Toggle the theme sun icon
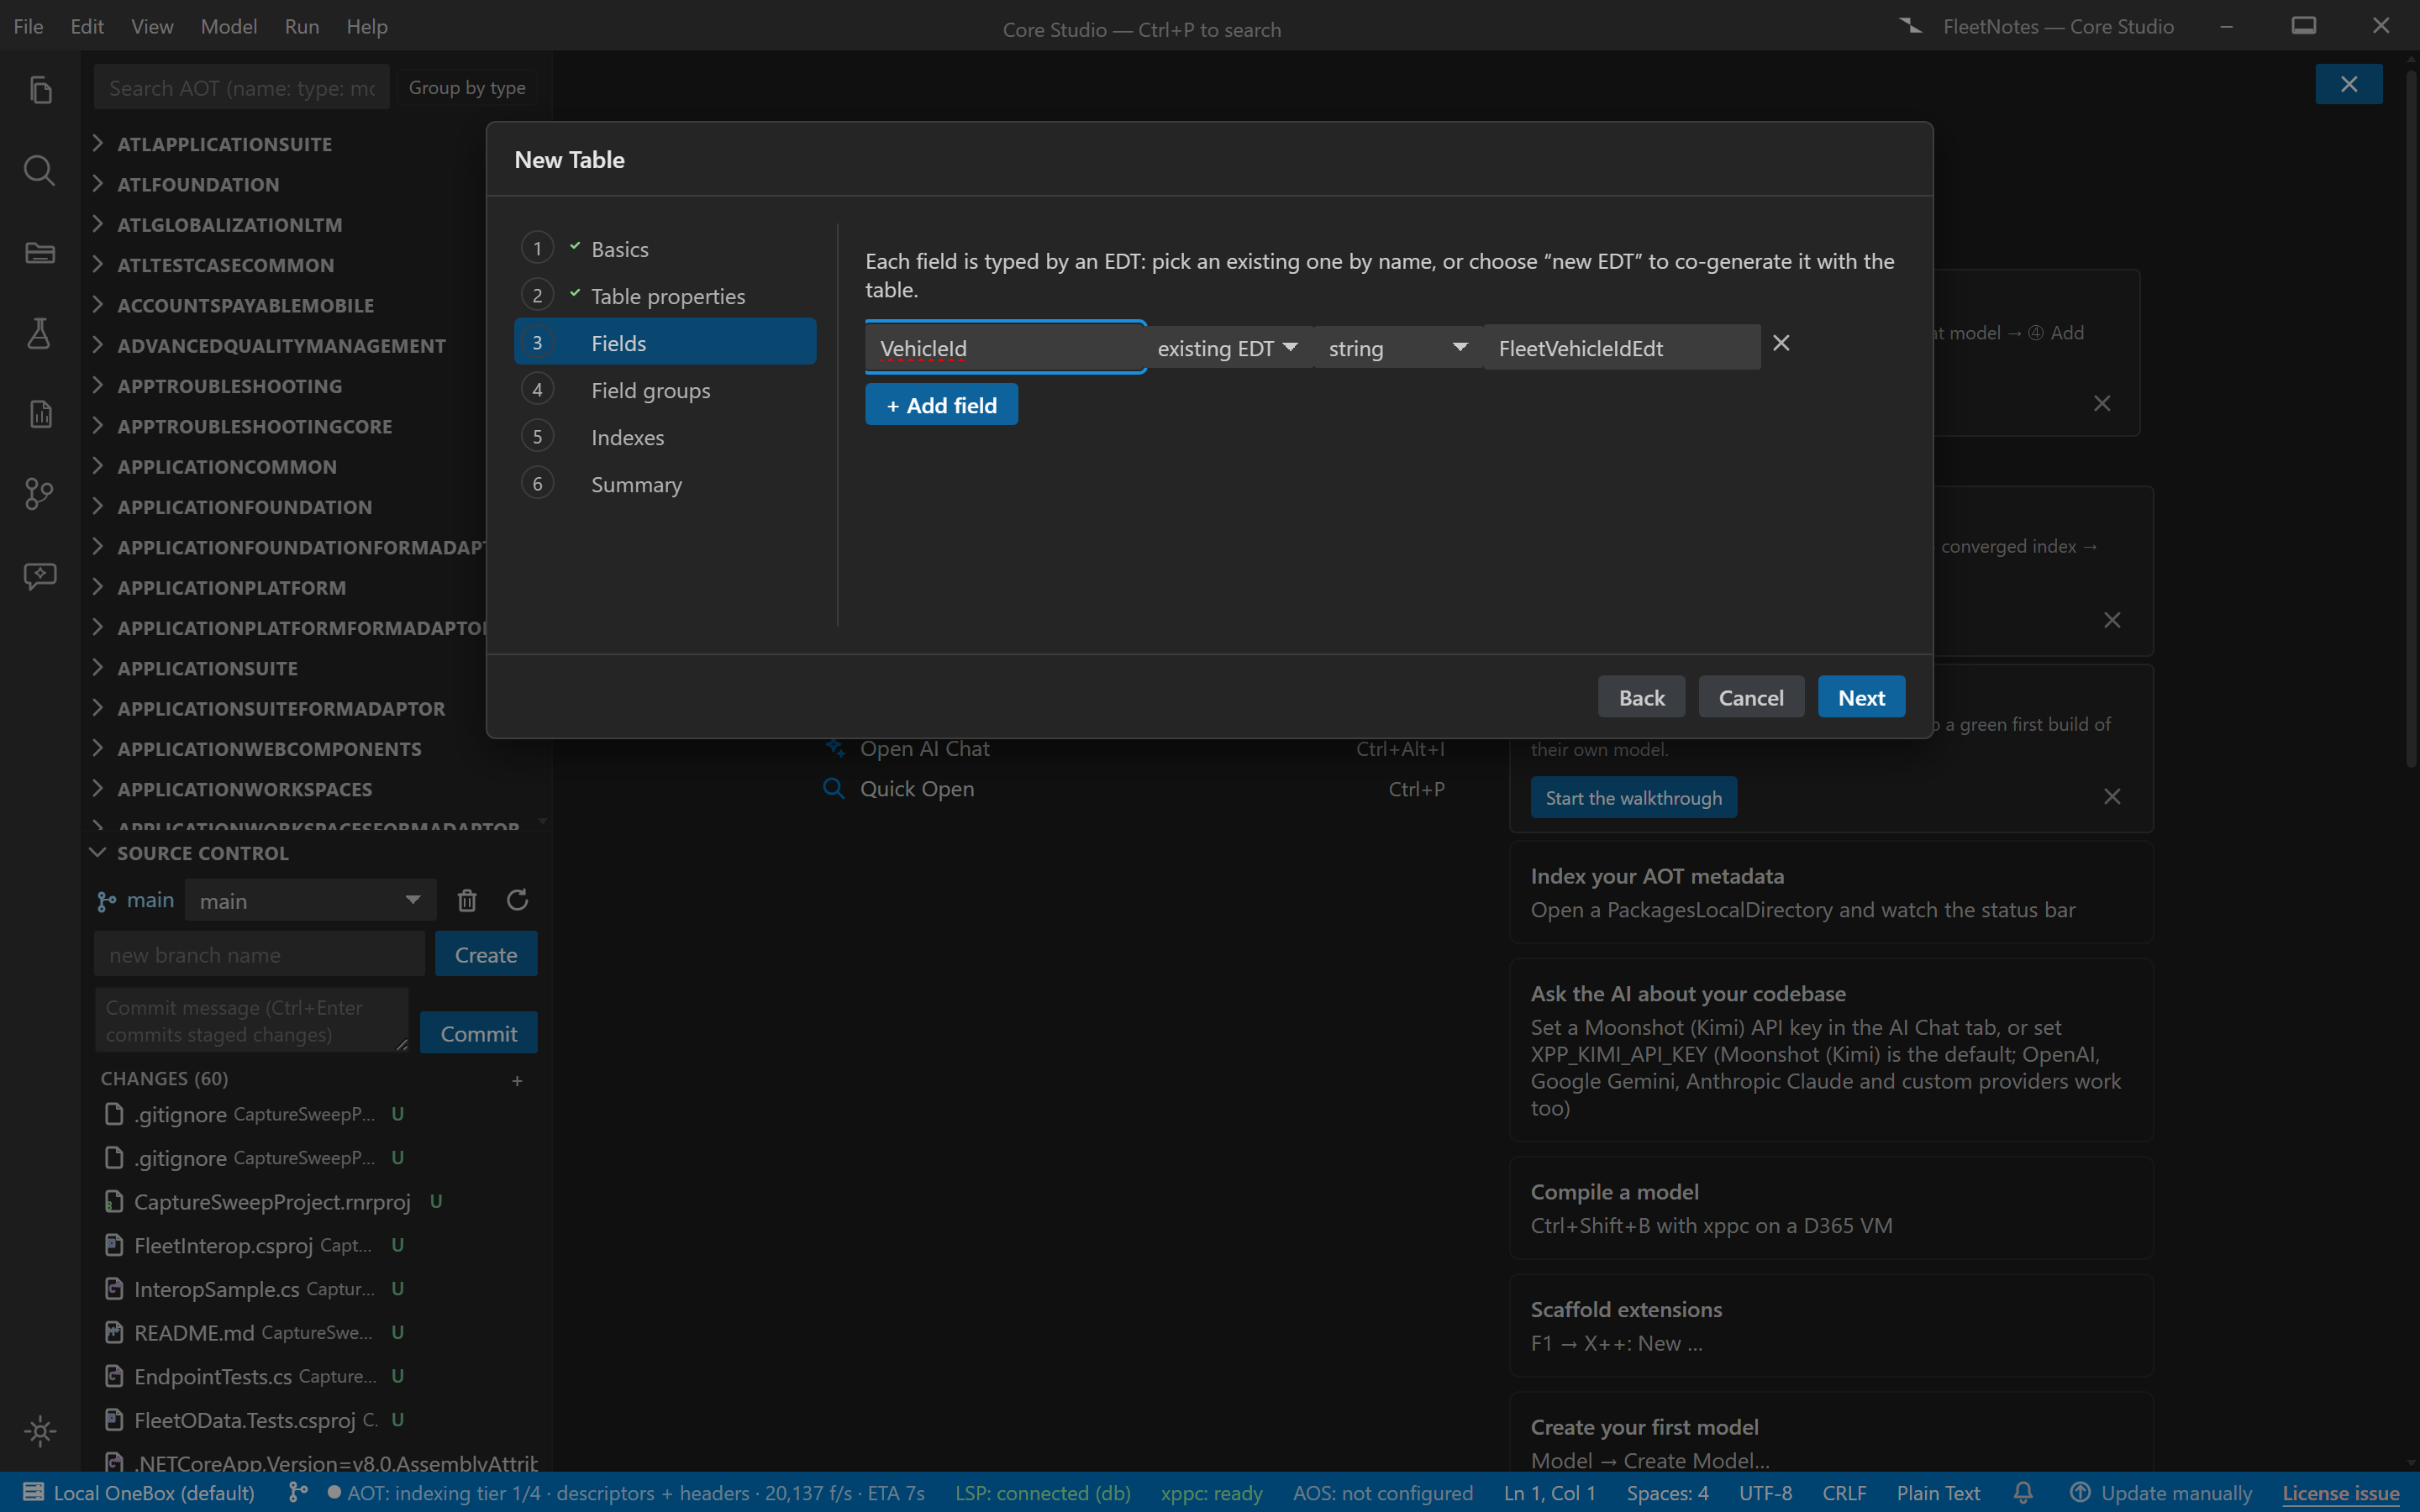This screenshot has width=2420, height=1512. tap(40, 1431)
